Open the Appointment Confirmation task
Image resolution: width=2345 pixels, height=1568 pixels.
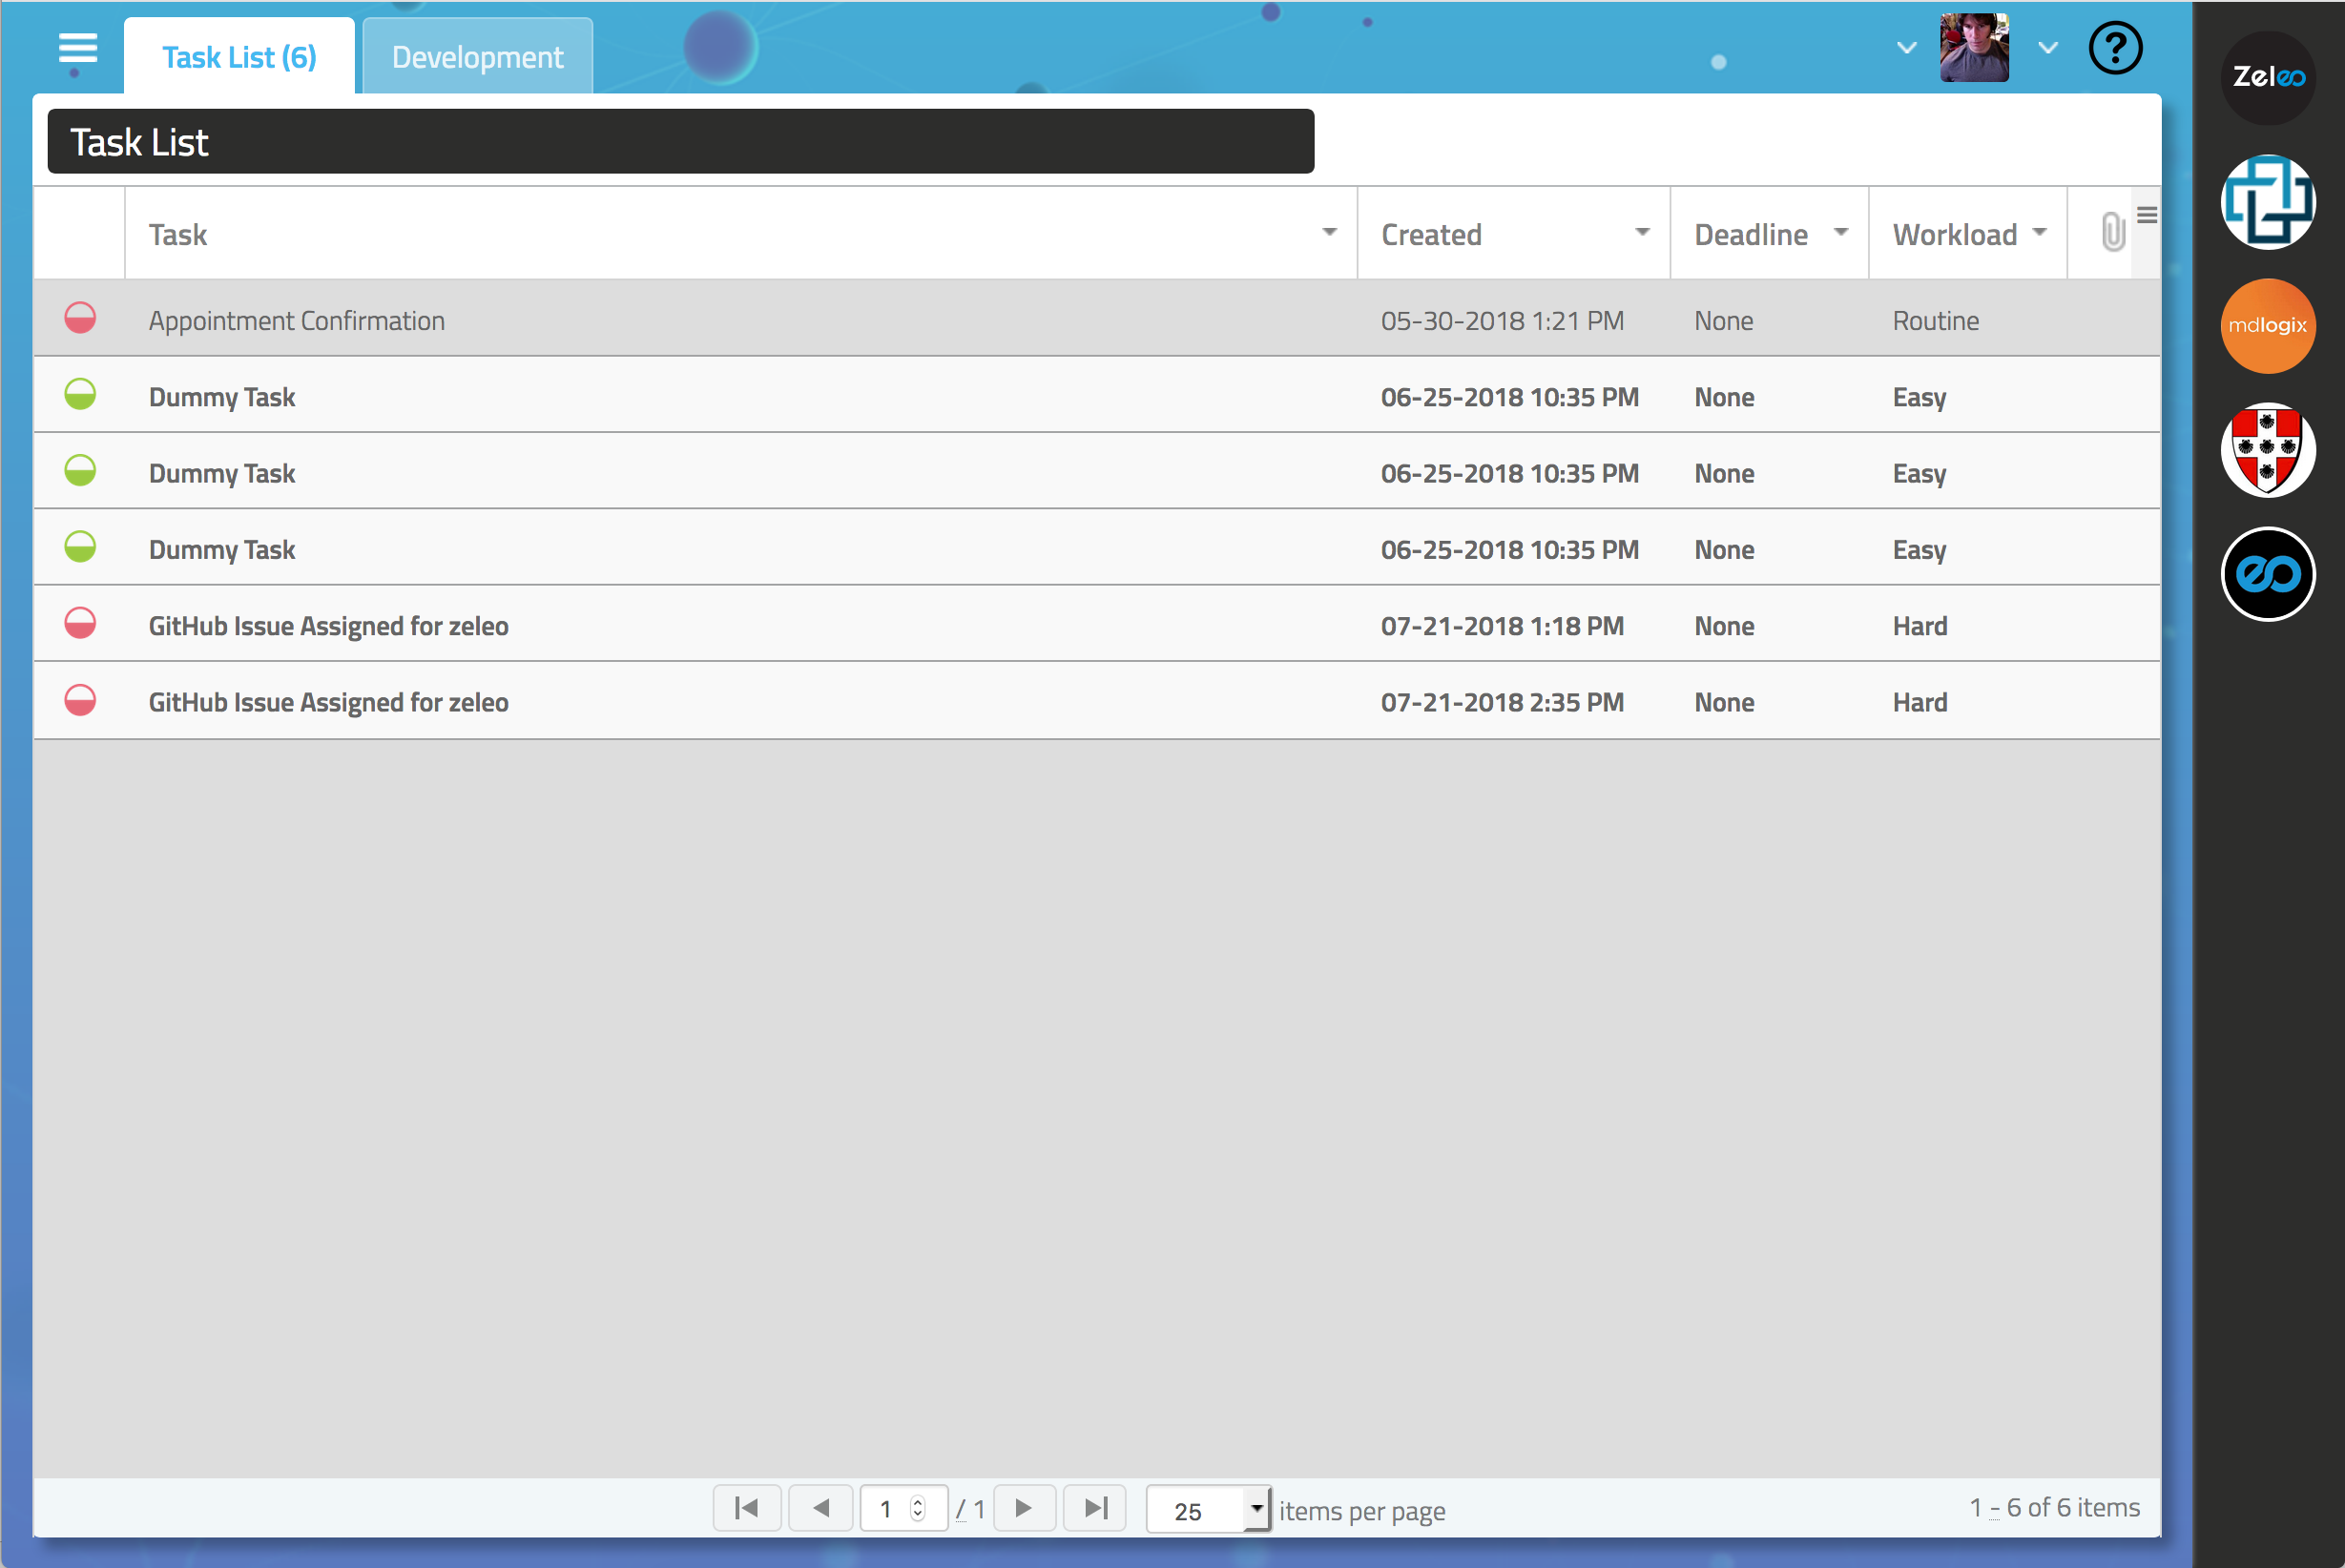point(297,321)
